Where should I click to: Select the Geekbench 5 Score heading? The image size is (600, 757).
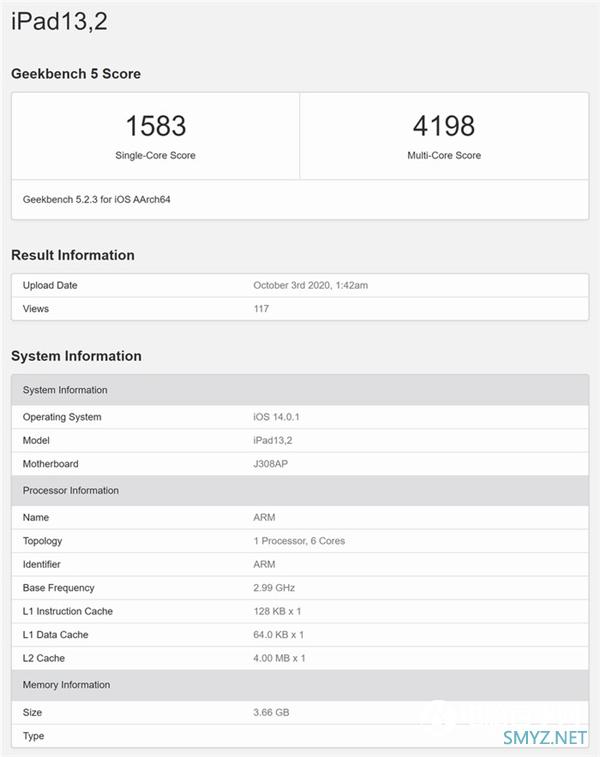coord(76,73)
